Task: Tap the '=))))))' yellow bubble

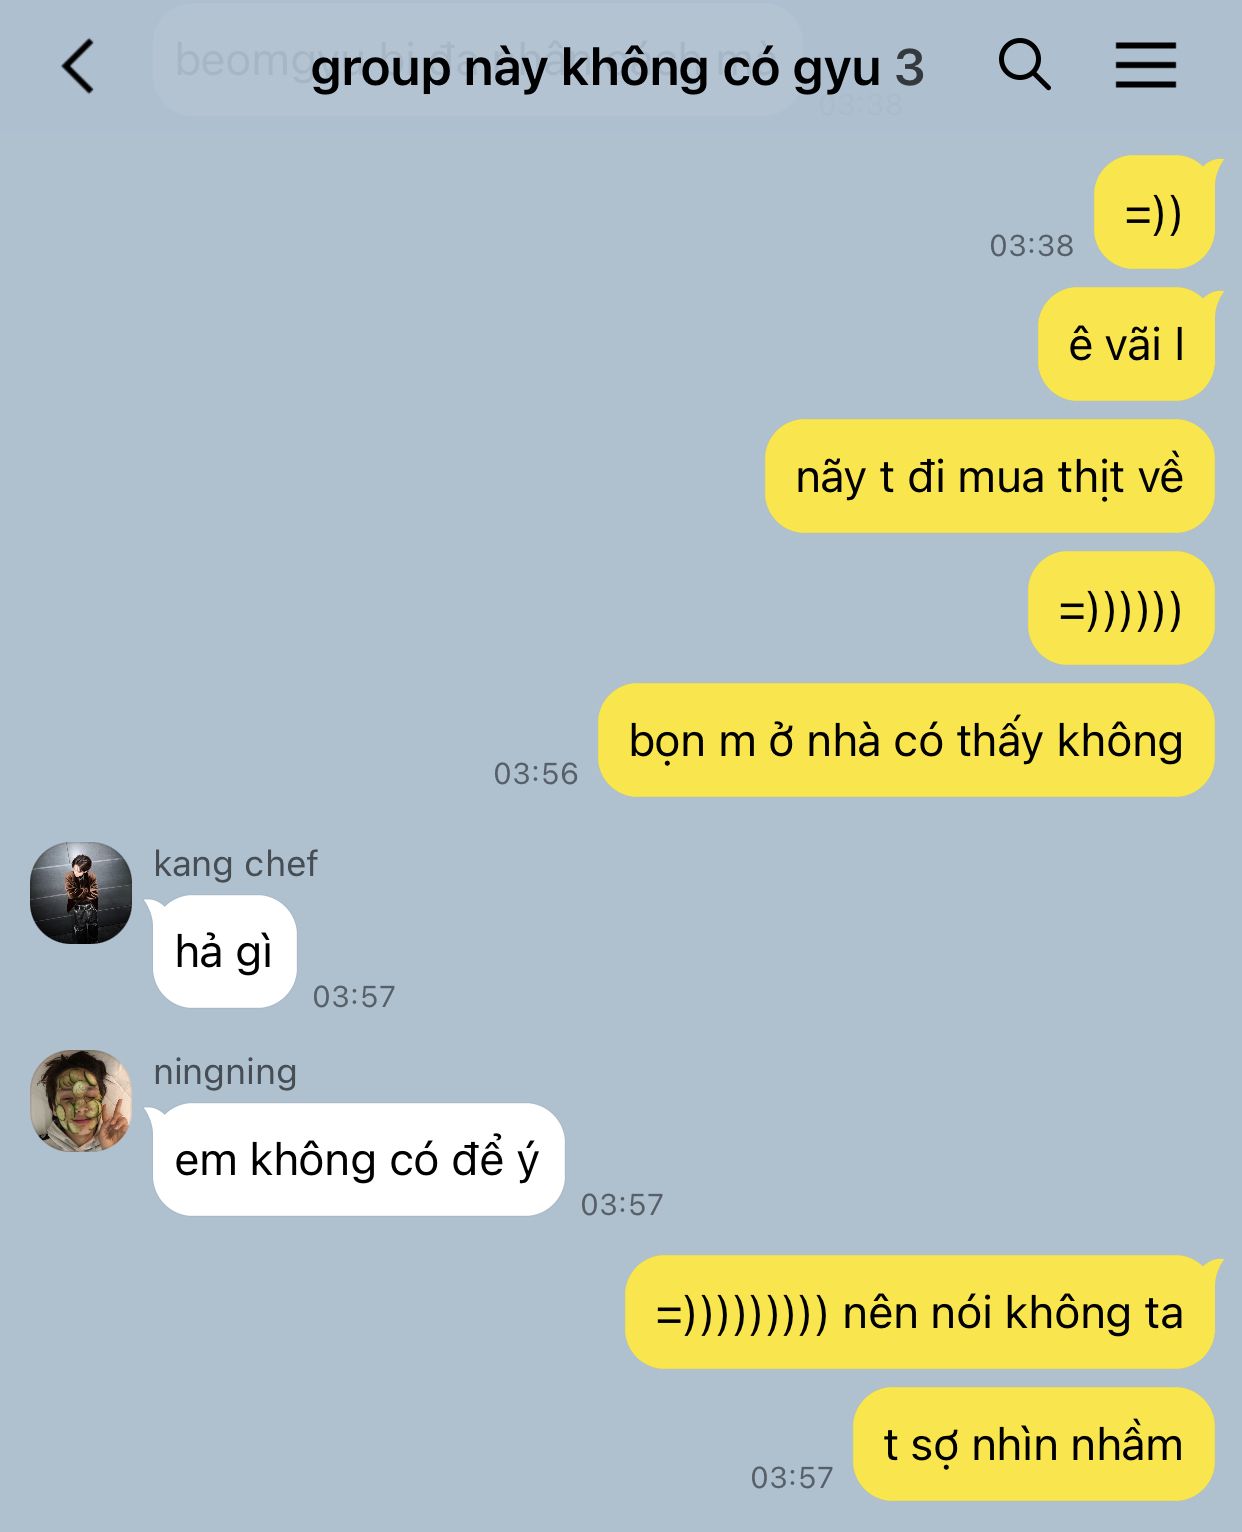Action: (1121, 608)
